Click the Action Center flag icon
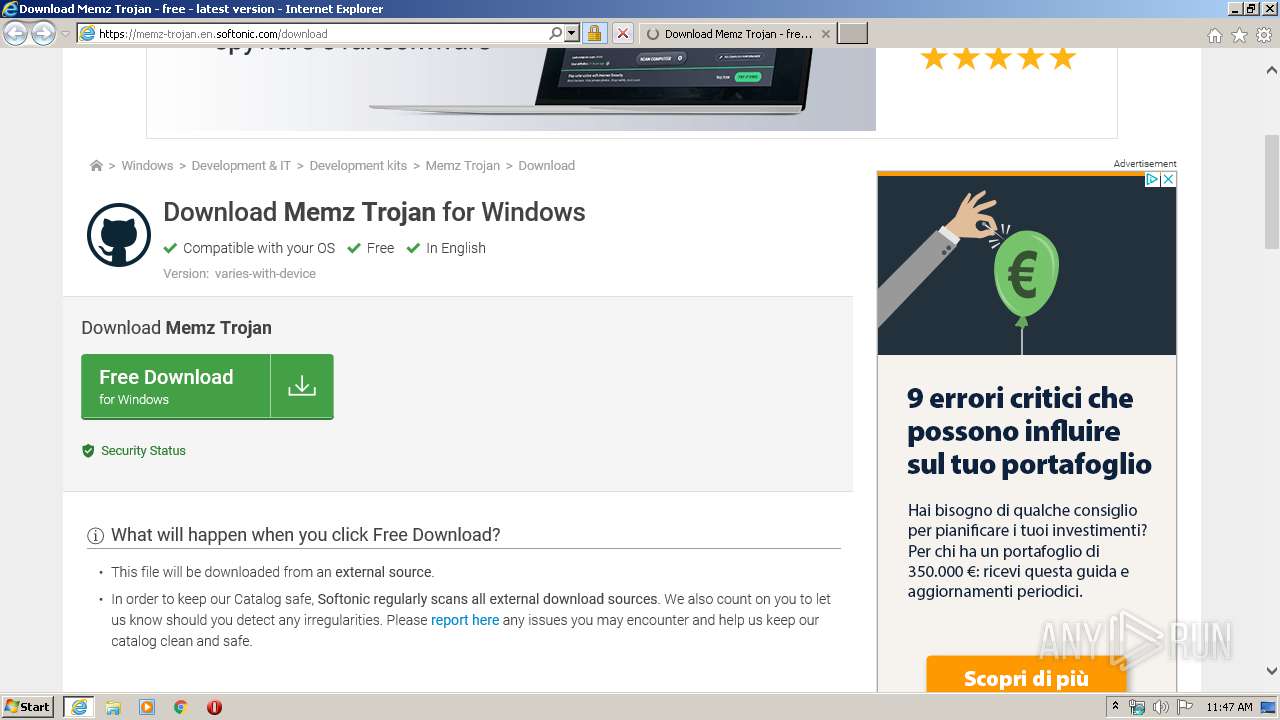Viewport: 1280px width, 720px height. (1185, 707)
